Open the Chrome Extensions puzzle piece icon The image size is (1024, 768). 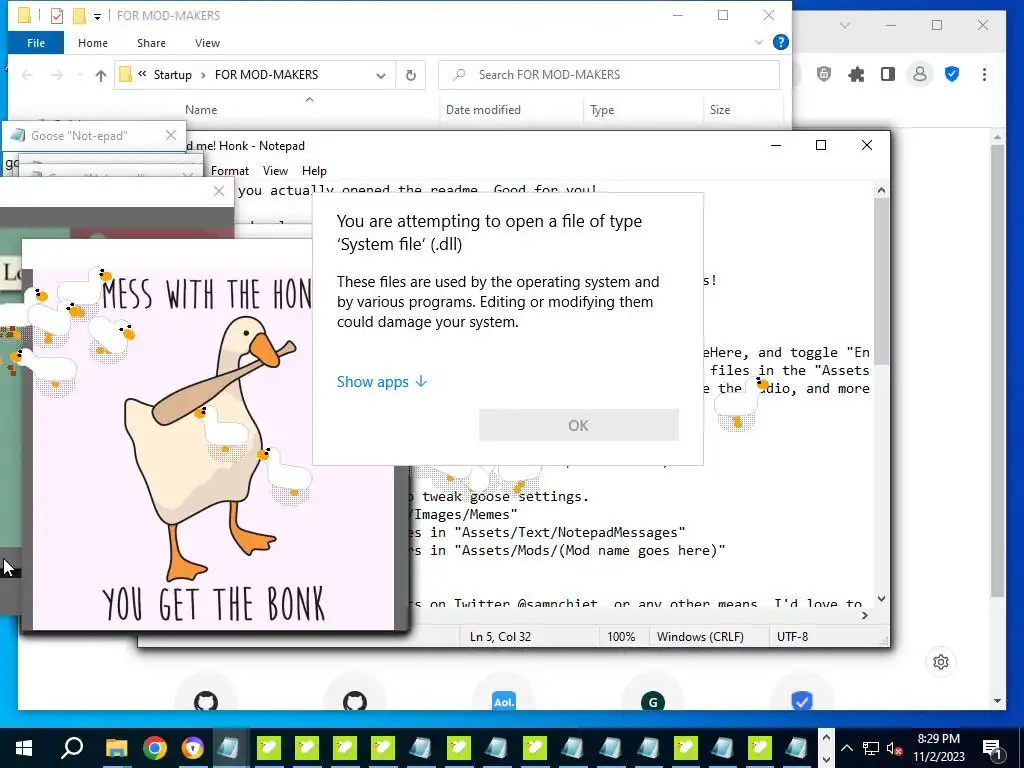pos(856,74)
